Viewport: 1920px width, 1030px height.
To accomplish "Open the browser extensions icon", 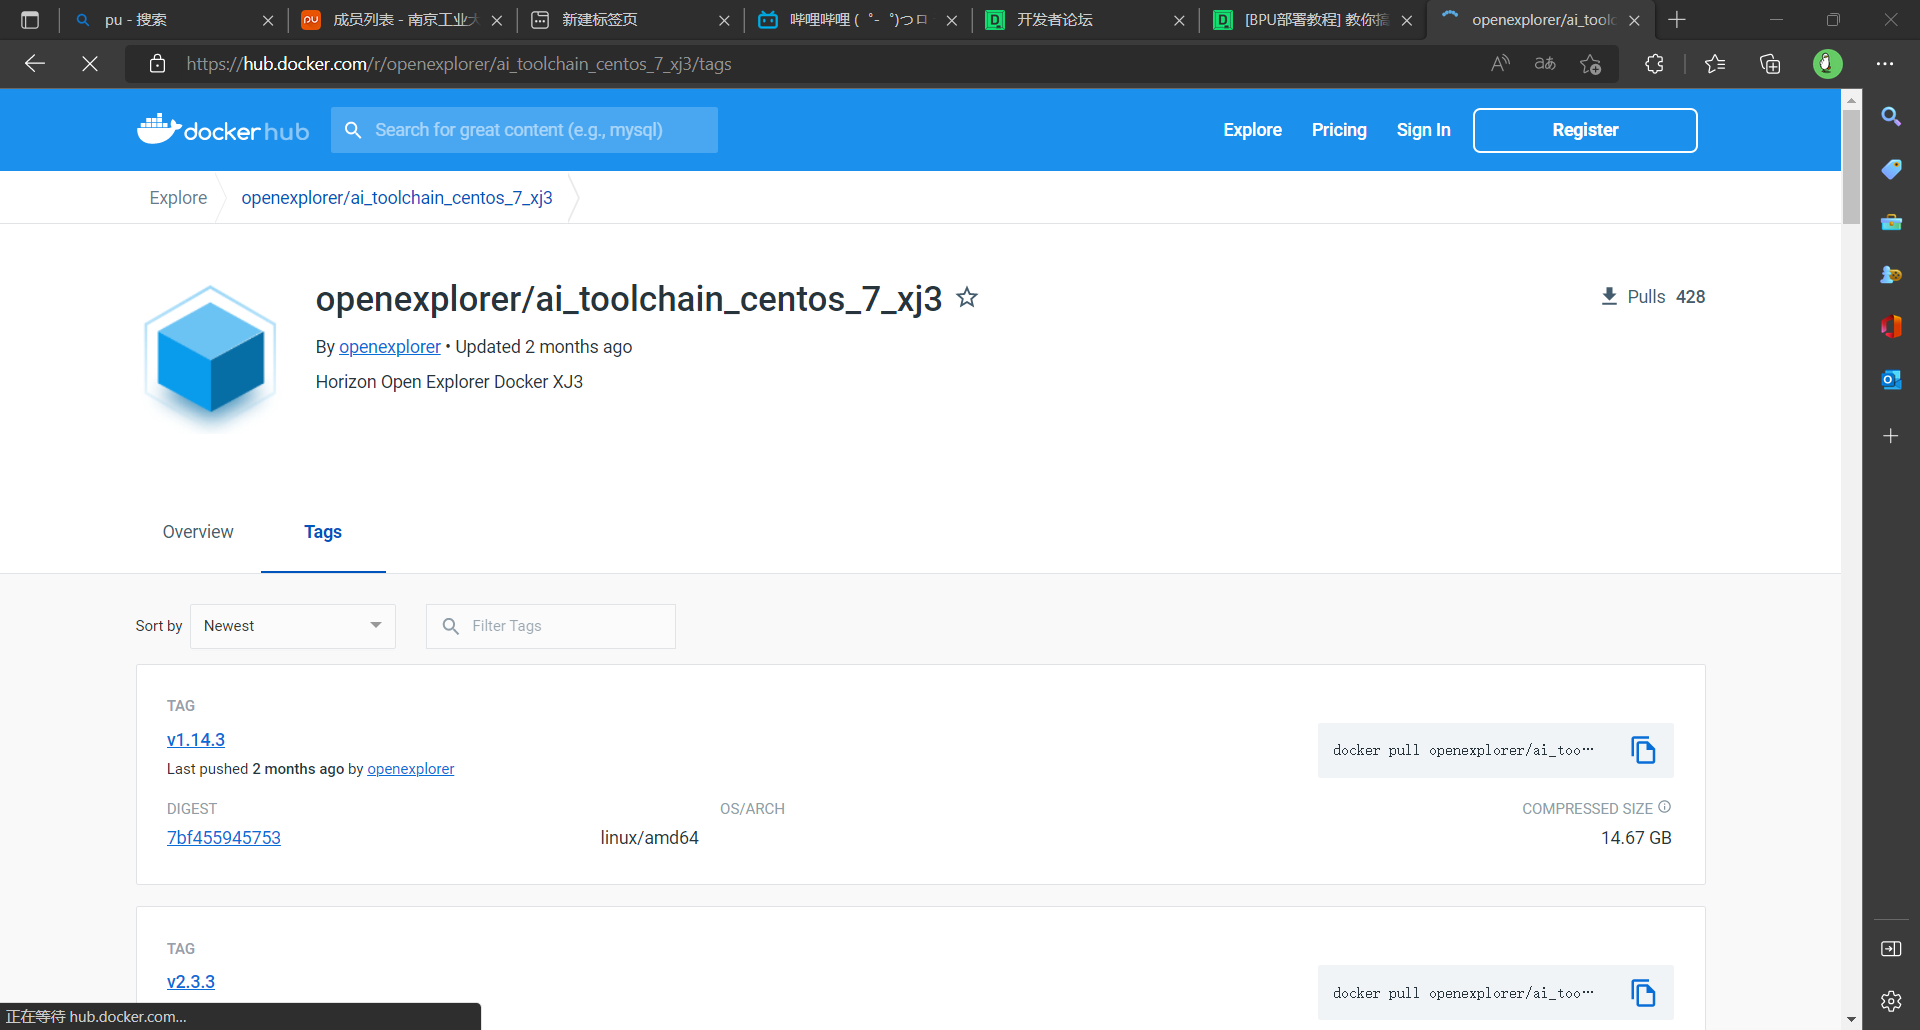I will (1654, 64).
